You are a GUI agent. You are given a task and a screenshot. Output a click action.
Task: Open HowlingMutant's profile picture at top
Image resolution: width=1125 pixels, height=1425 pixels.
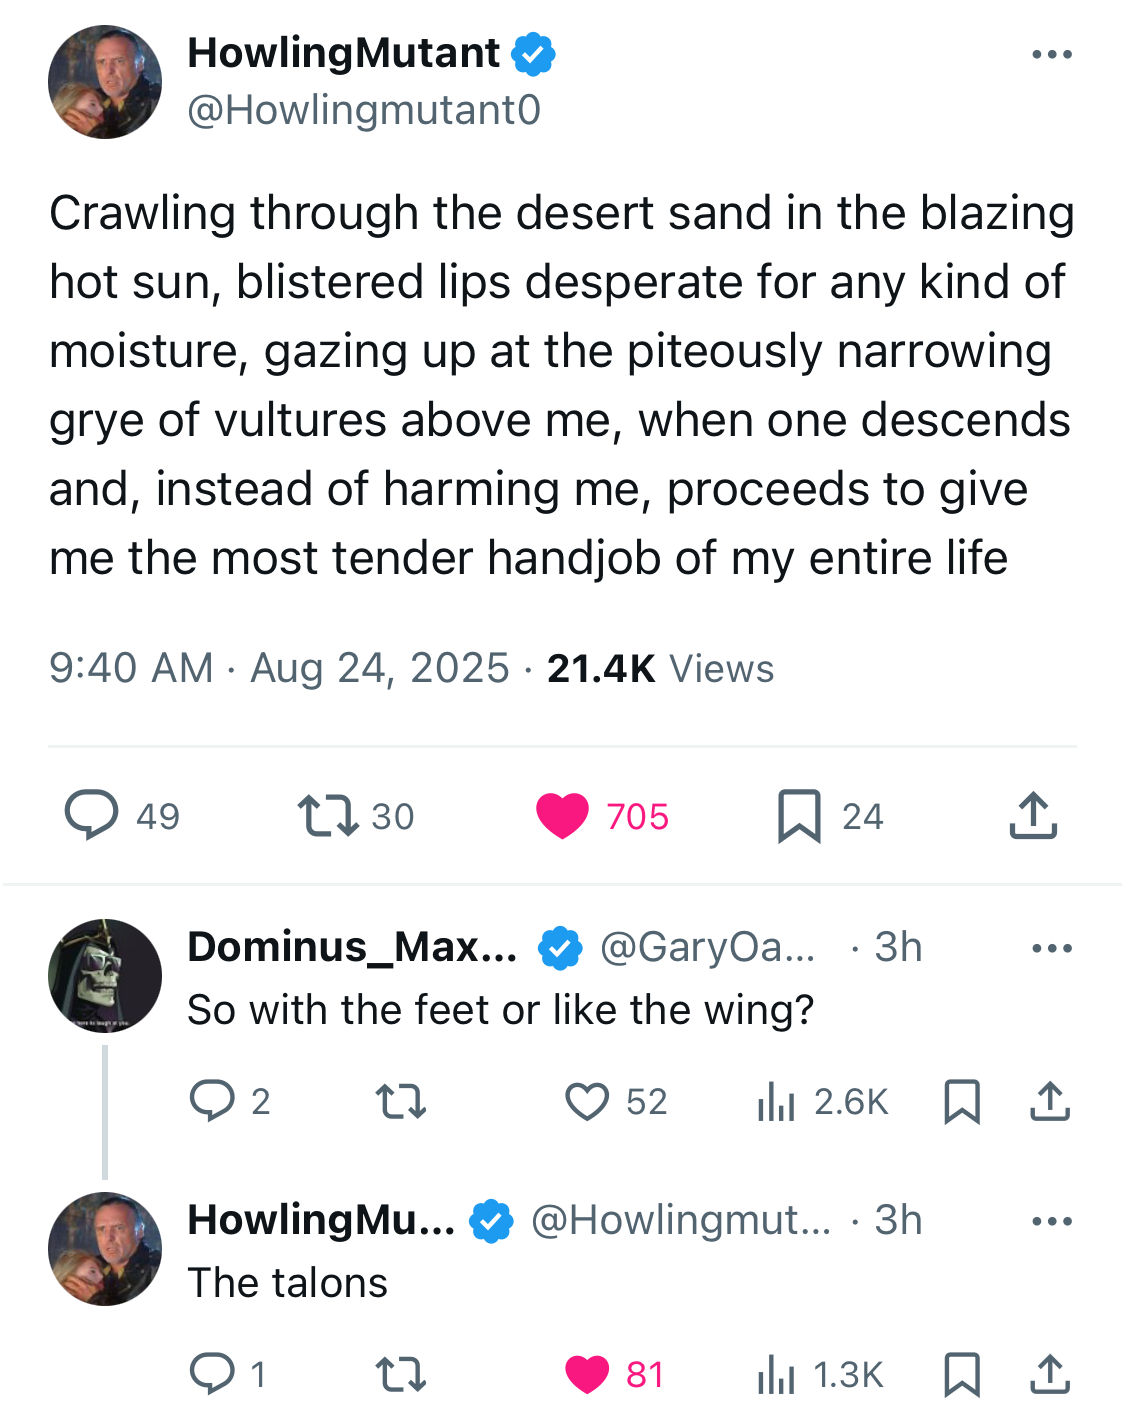coord(105,82)
